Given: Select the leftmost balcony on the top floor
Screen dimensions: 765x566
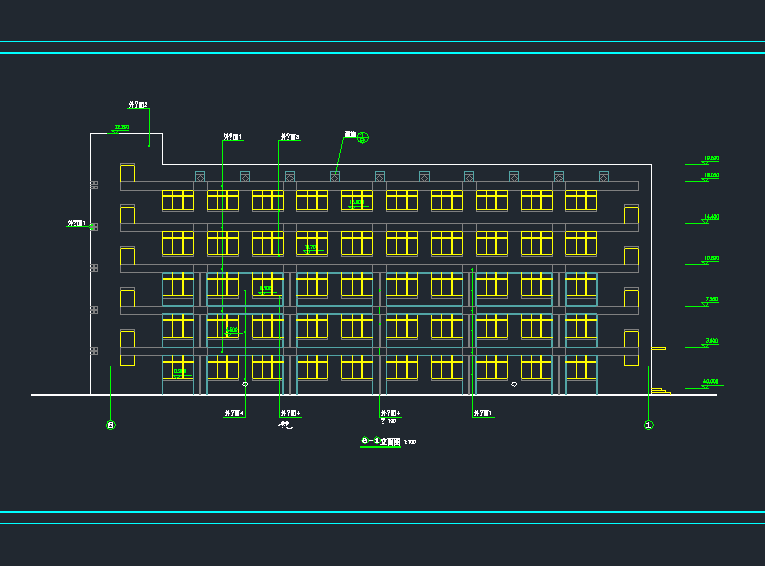Looking at the screenshot, I should click(x=127, y=174).
